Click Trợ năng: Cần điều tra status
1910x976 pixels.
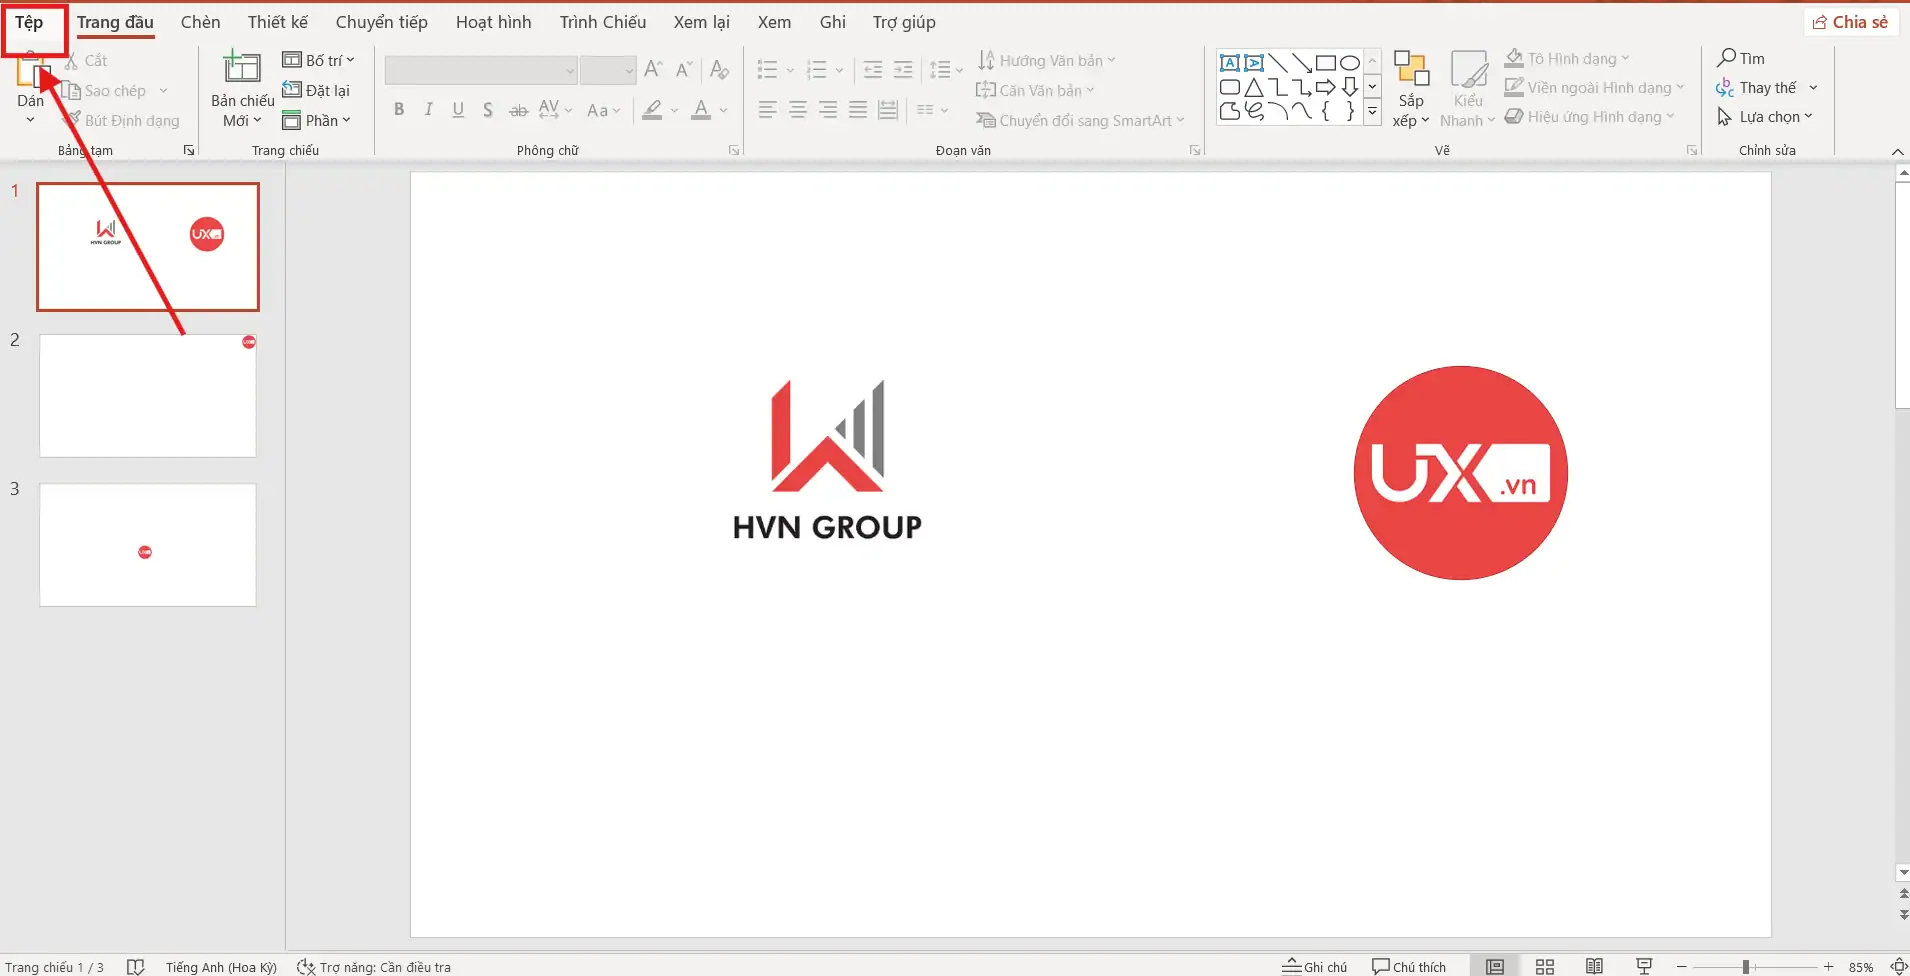pos(374,966)
